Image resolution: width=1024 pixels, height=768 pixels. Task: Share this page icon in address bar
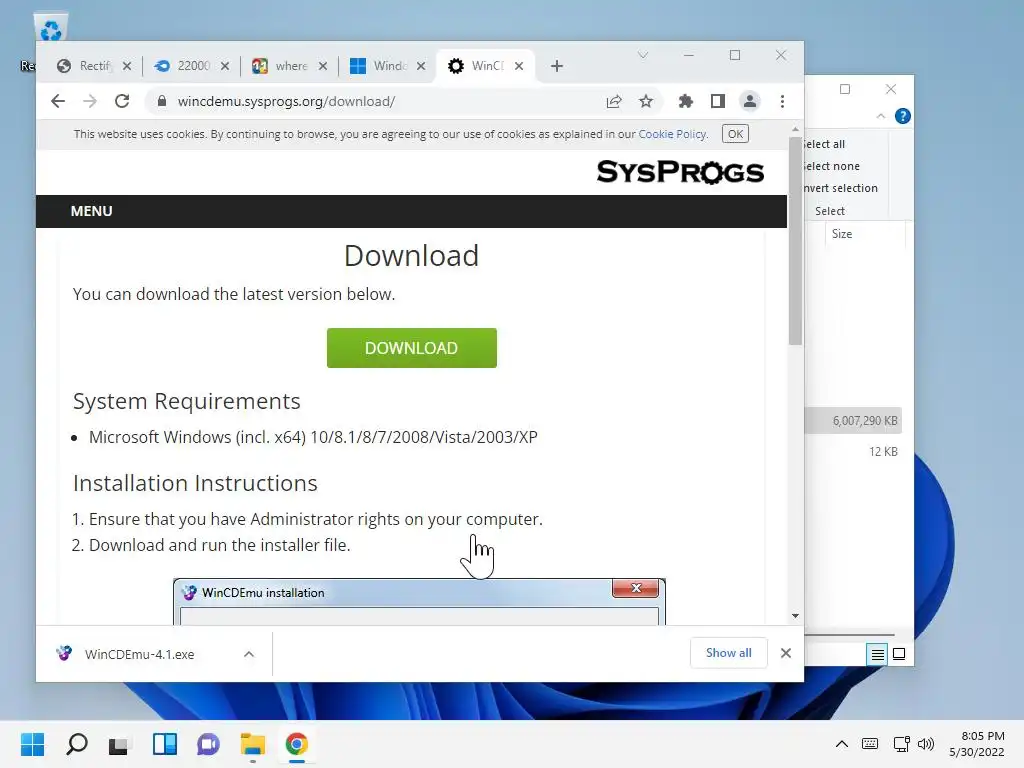click(x=614, y=101)
